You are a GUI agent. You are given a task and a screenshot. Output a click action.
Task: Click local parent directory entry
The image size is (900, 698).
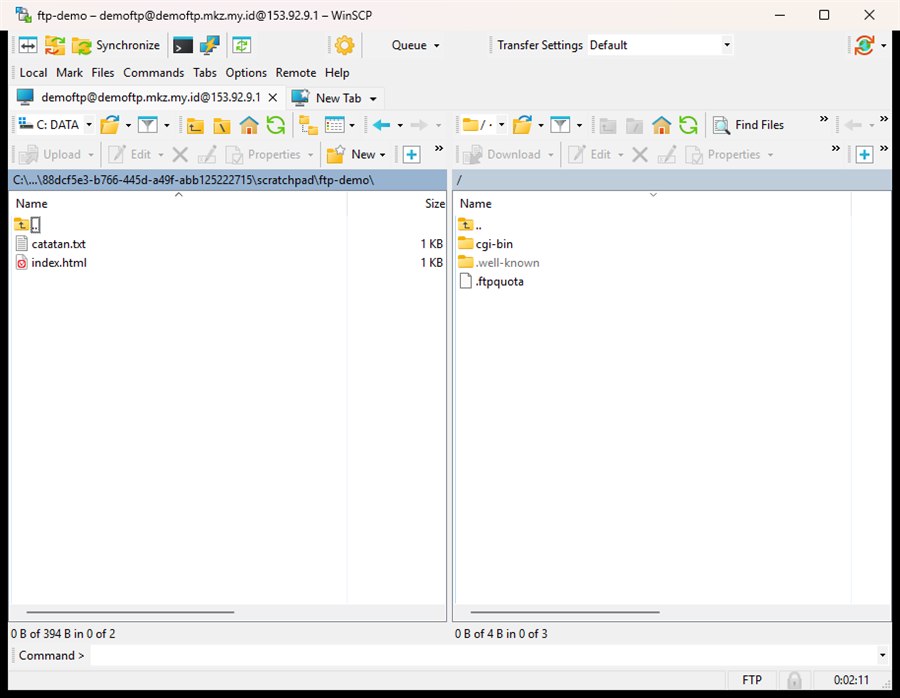click(x=28, y=224)
